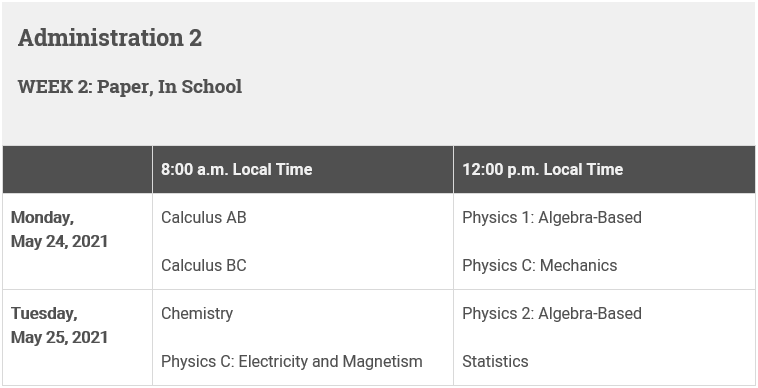Viewport: 758px width, 388px height.
Task: Open Physics C: Electricity and Magnetism entry
Action: (x=292, y=361)
